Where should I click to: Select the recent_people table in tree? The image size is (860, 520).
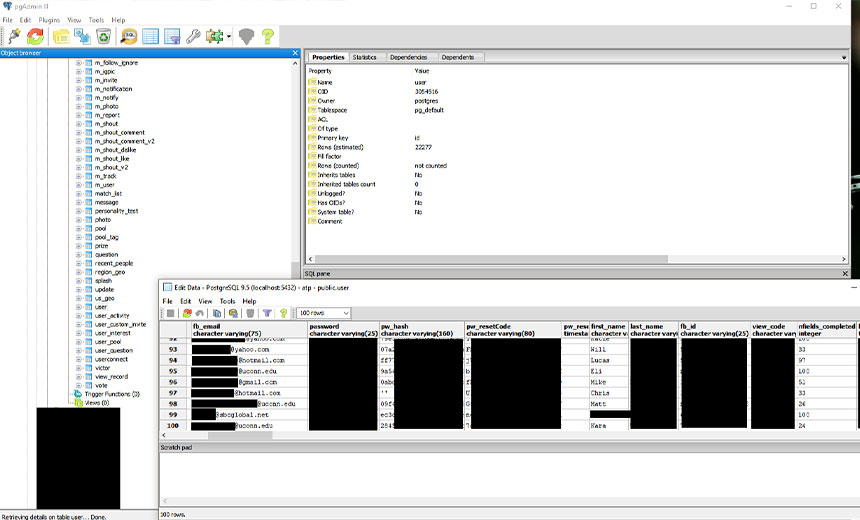click(x=114, y=263)
